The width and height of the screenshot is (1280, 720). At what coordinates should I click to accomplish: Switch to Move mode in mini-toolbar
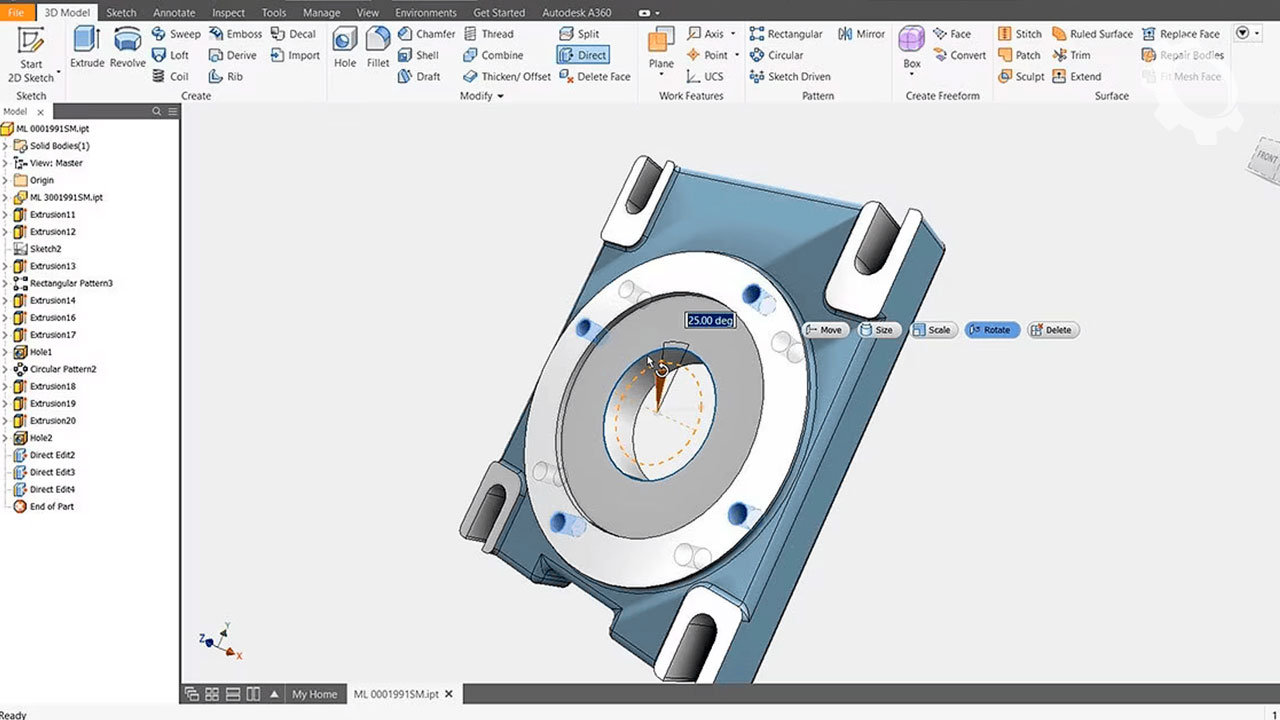[823, 330]
